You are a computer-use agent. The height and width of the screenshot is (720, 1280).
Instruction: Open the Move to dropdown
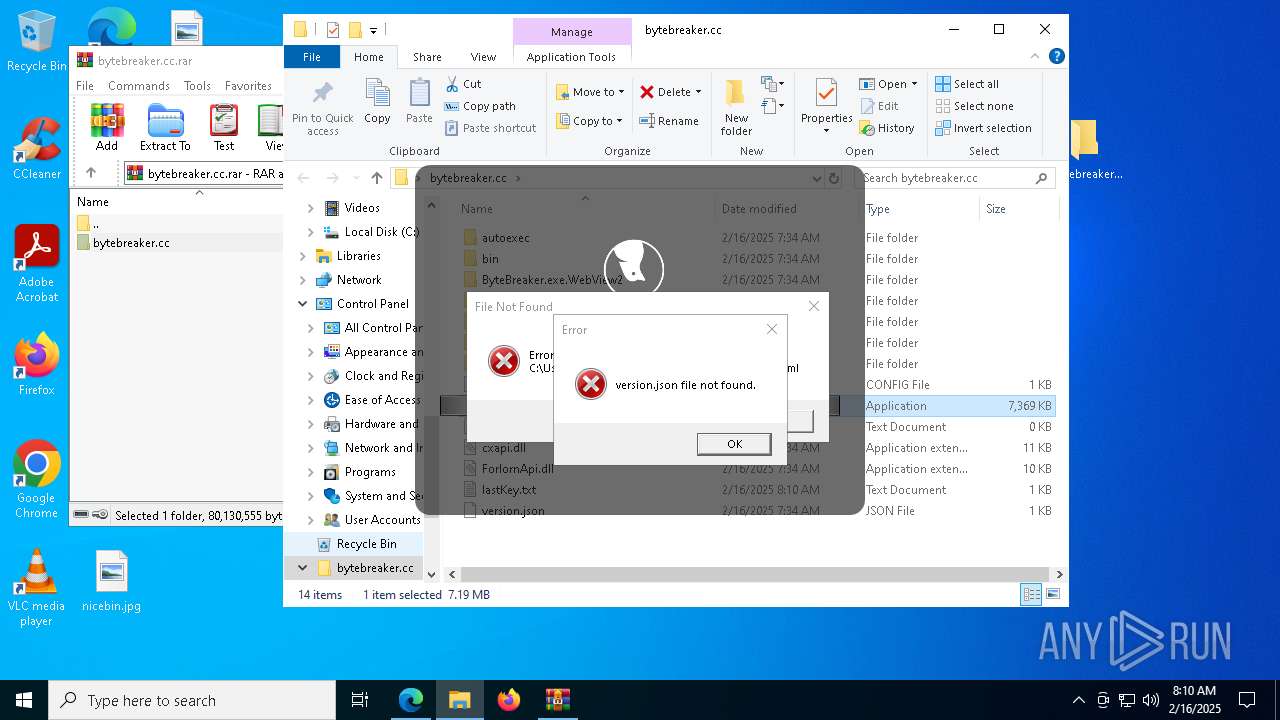591,92
